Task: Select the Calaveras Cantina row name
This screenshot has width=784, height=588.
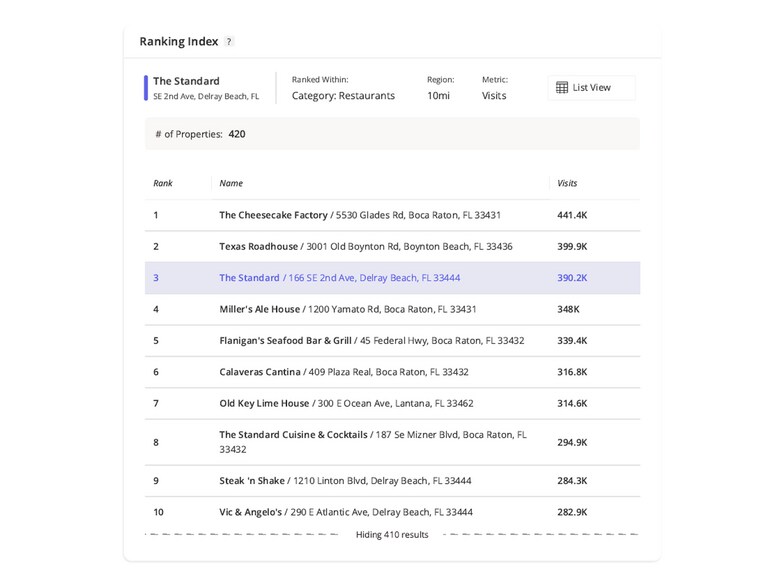Action: click(260, 372)
